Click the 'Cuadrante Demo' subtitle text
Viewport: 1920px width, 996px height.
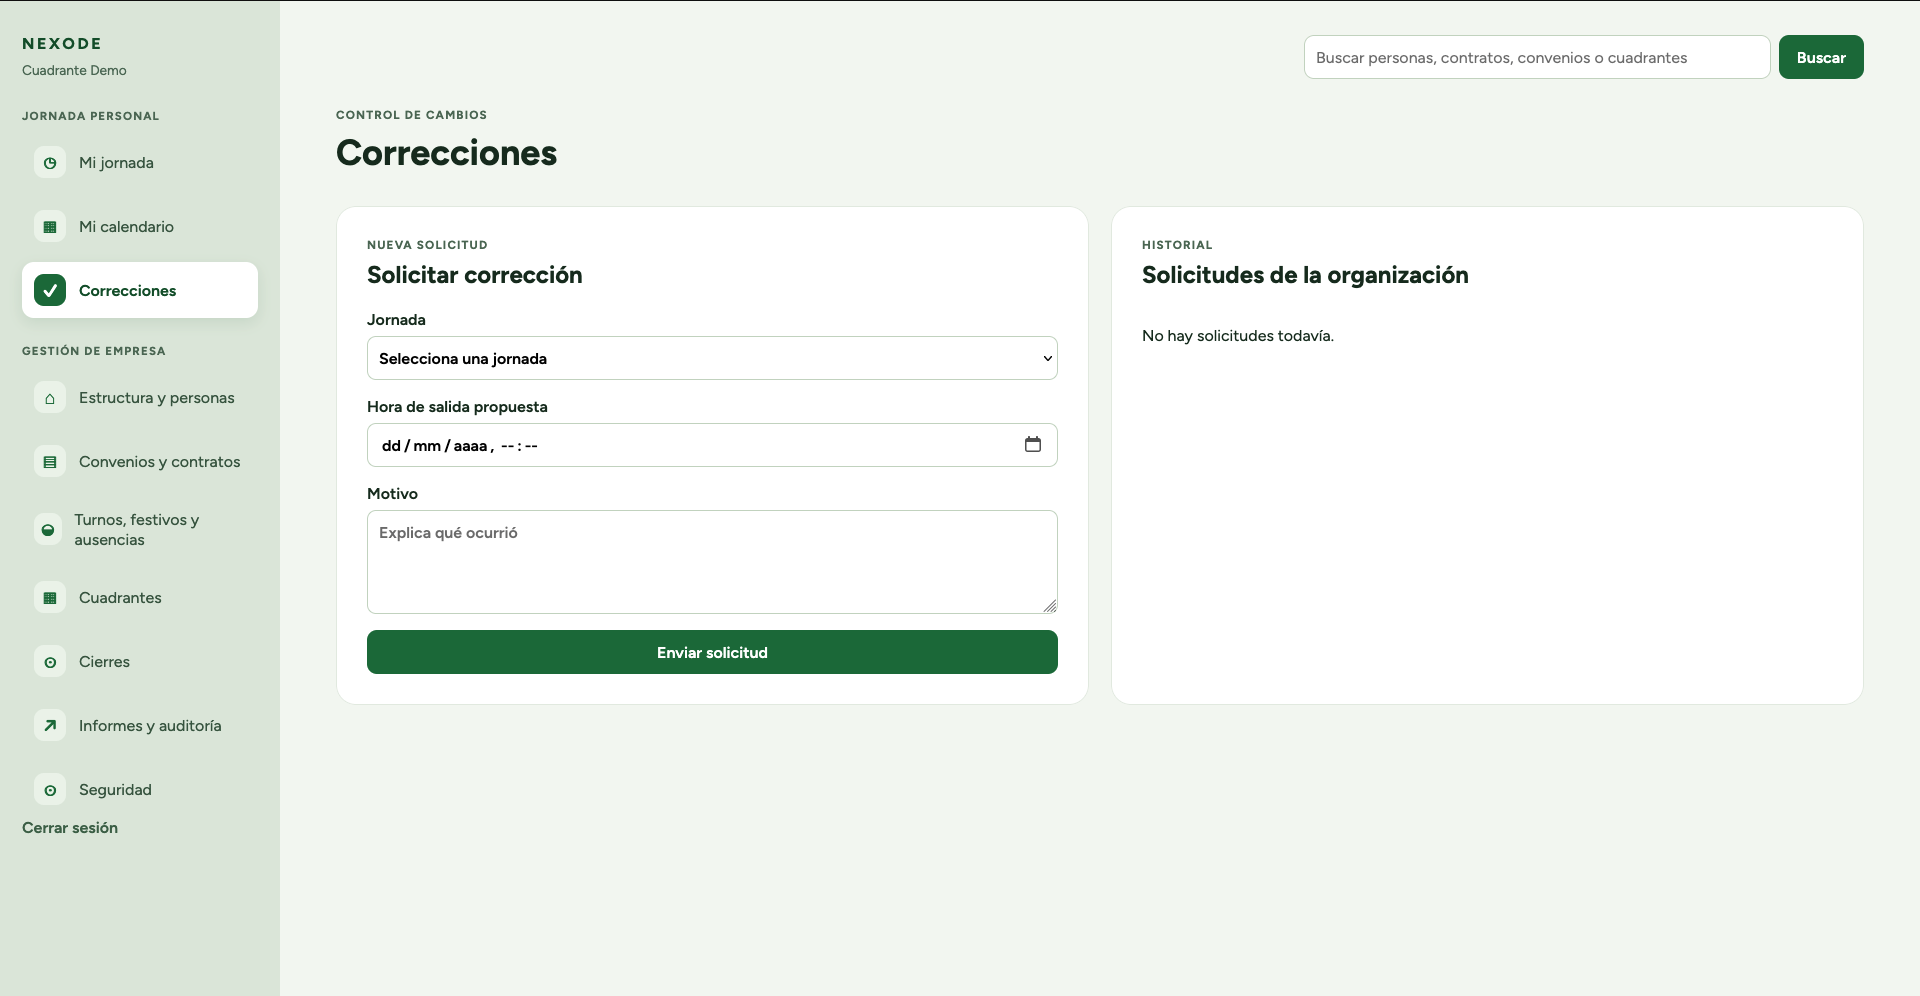[74, 70]
